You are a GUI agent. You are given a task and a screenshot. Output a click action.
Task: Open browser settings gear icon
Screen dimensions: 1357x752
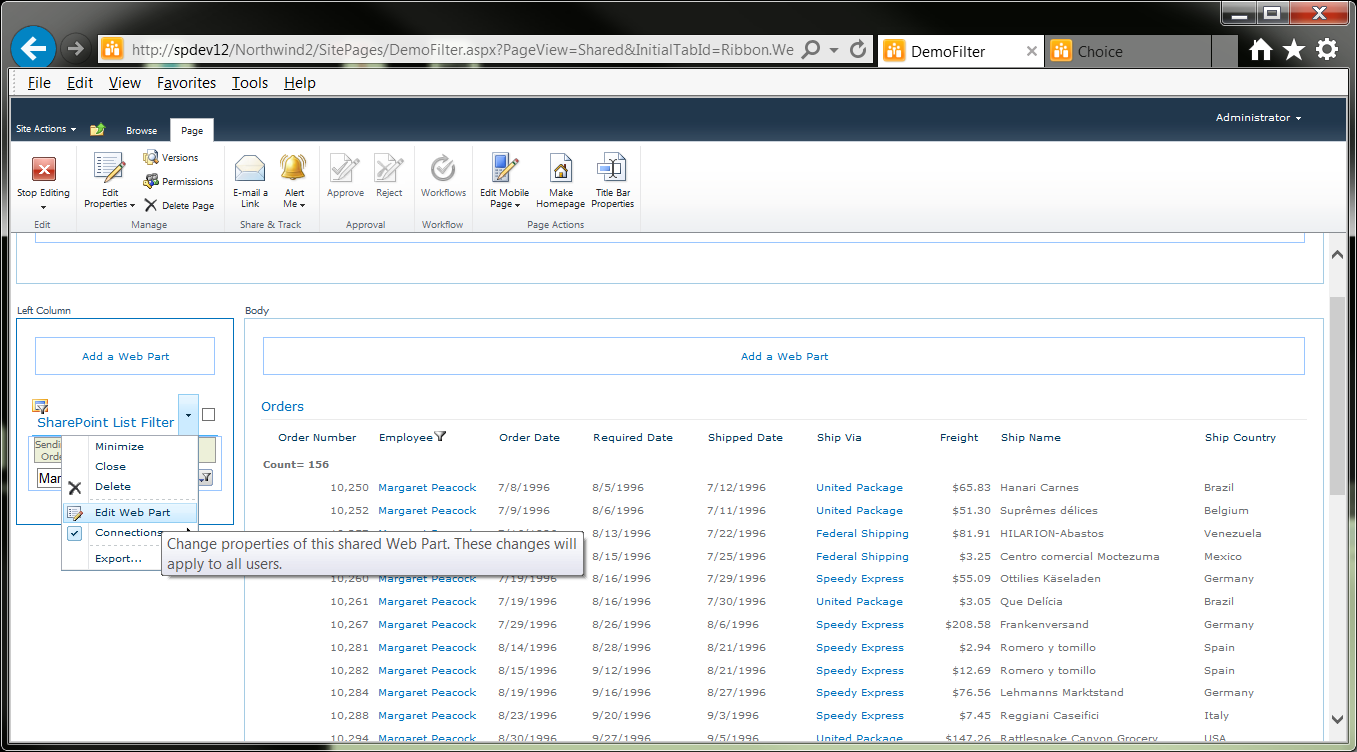pos(1327,50)
